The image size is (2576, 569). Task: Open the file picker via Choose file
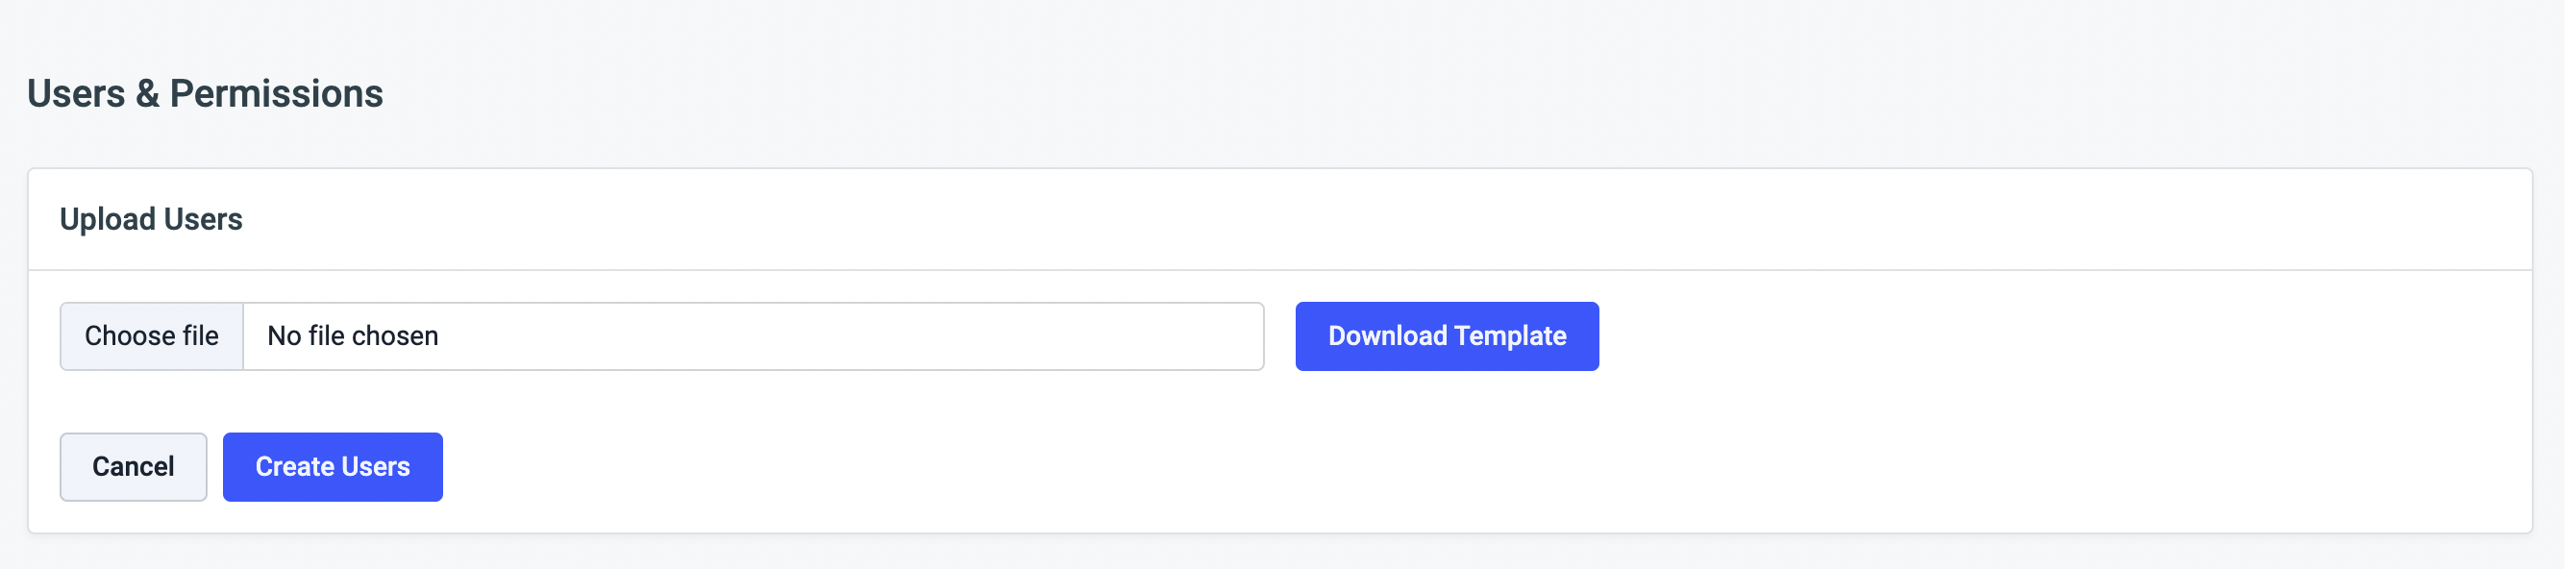[x=151, y=336]
